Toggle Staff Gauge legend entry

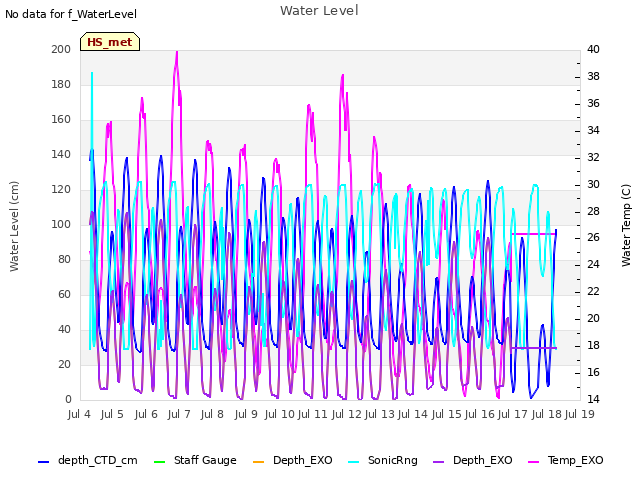pos(195,461)
